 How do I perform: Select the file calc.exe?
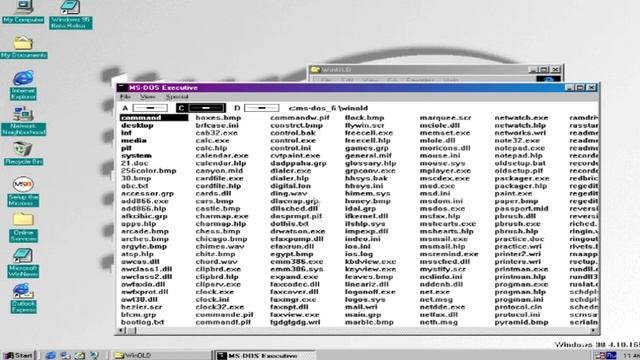212,140
